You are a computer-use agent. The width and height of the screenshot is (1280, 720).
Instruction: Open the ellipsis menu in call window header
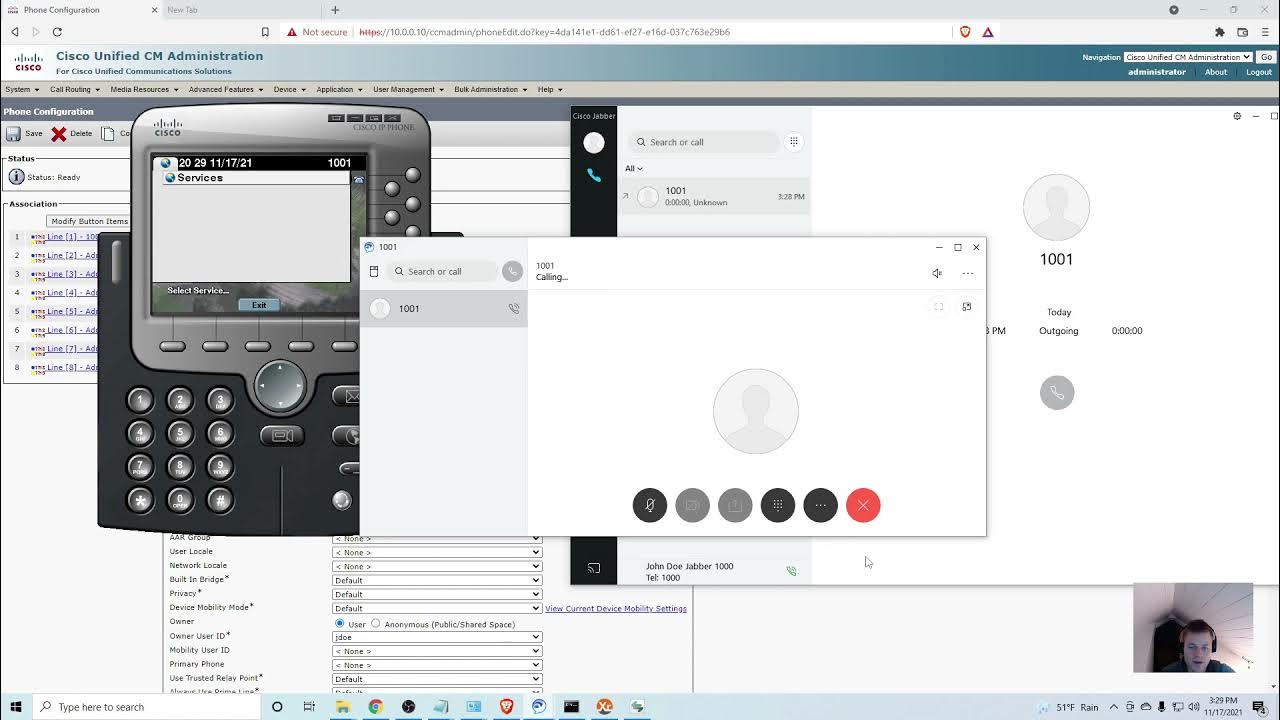[968, 273]
